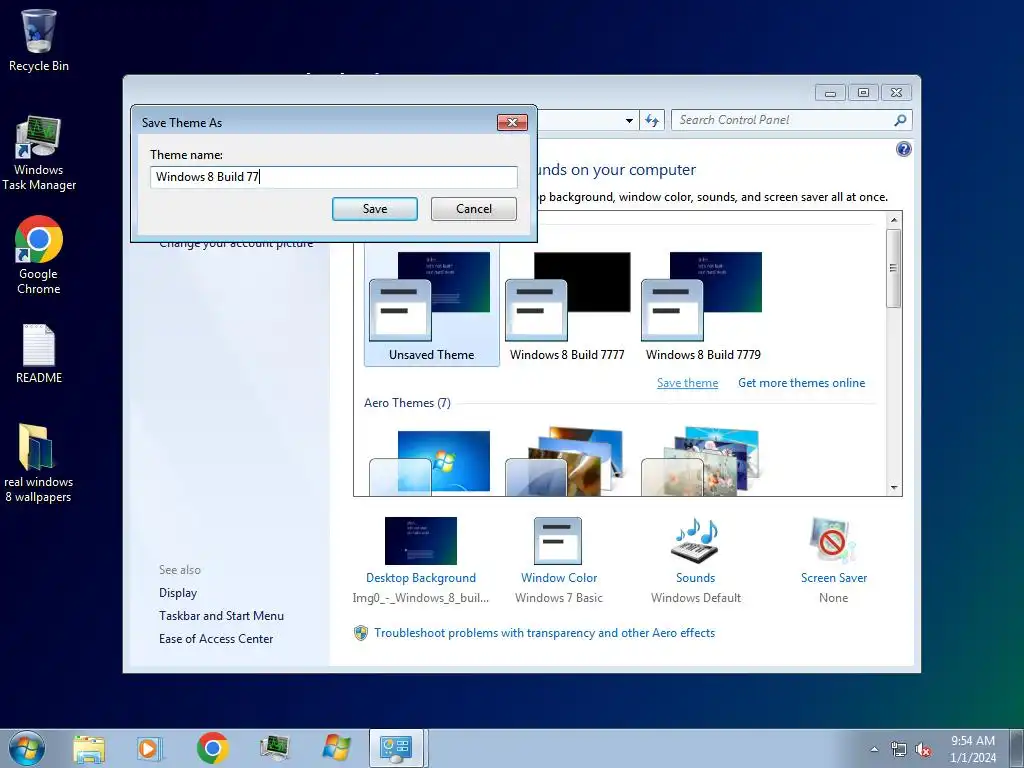Open Desktop Background settings icon
1024x768 pixels.
421,541
